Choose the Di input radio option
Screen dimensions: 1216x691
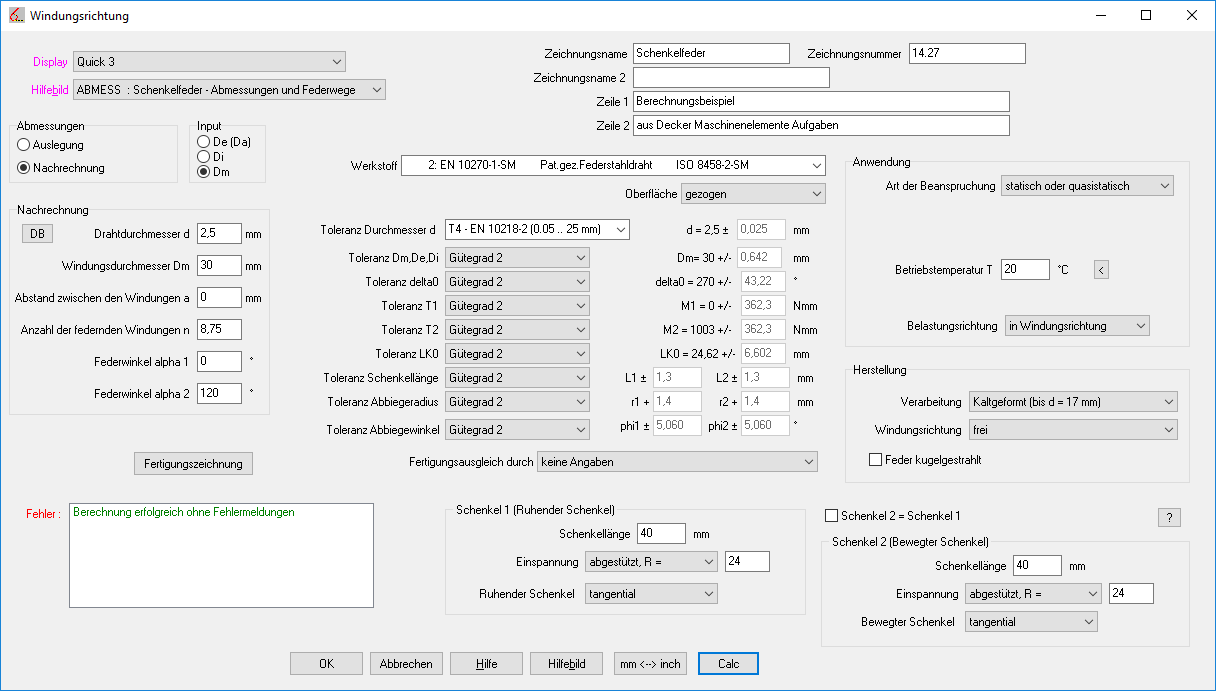click(x=204, y=157)
